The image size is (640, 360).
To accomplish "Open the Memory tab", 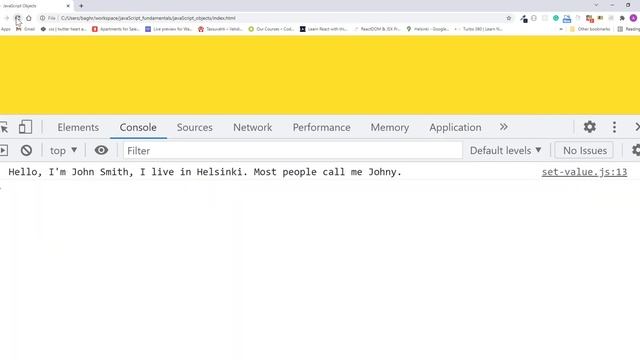I will 390,127.
